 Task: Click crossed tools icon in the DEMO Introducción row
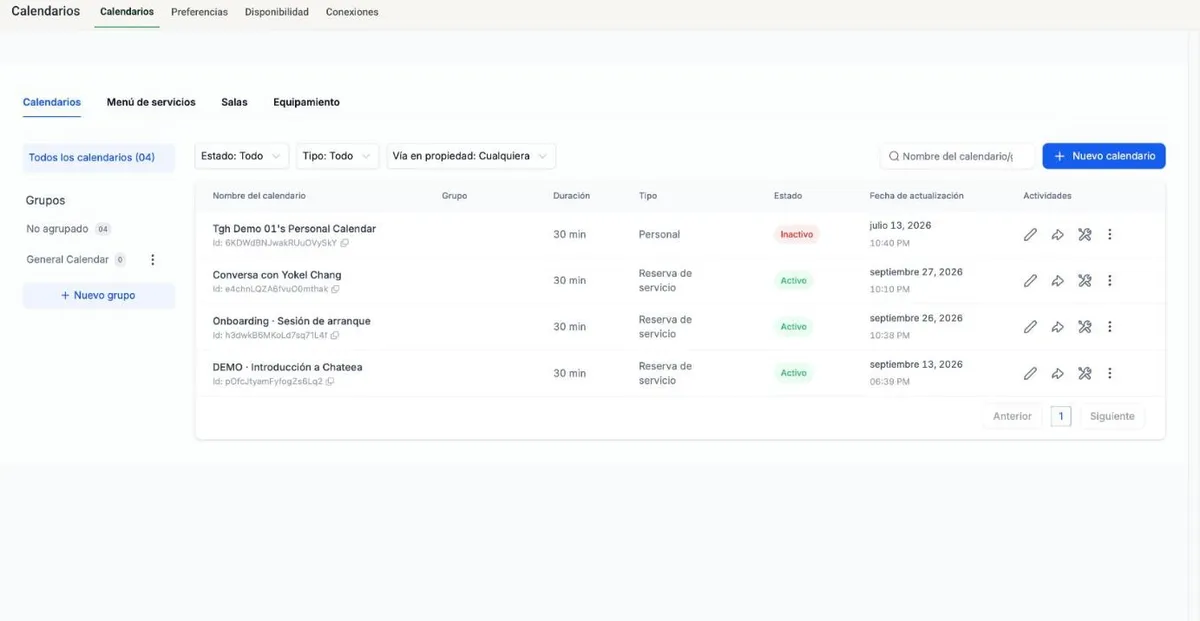(x=1084, y=373)
